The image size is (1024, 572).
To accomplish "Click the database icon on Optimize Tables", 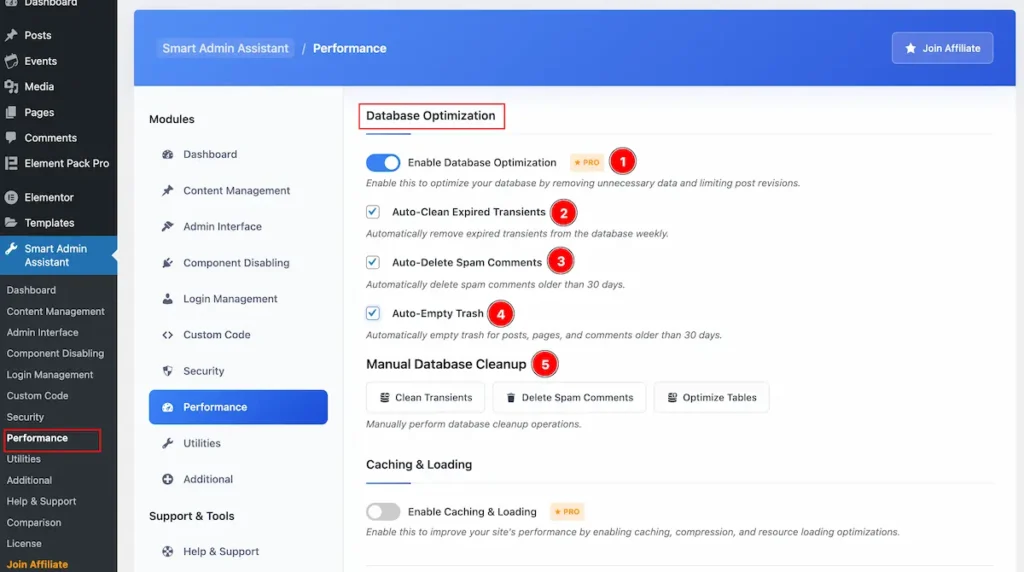I will click(x=672, y=398).
